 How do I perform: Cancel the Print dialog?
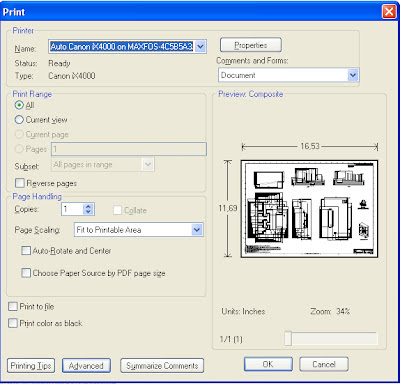coord(324,364)
